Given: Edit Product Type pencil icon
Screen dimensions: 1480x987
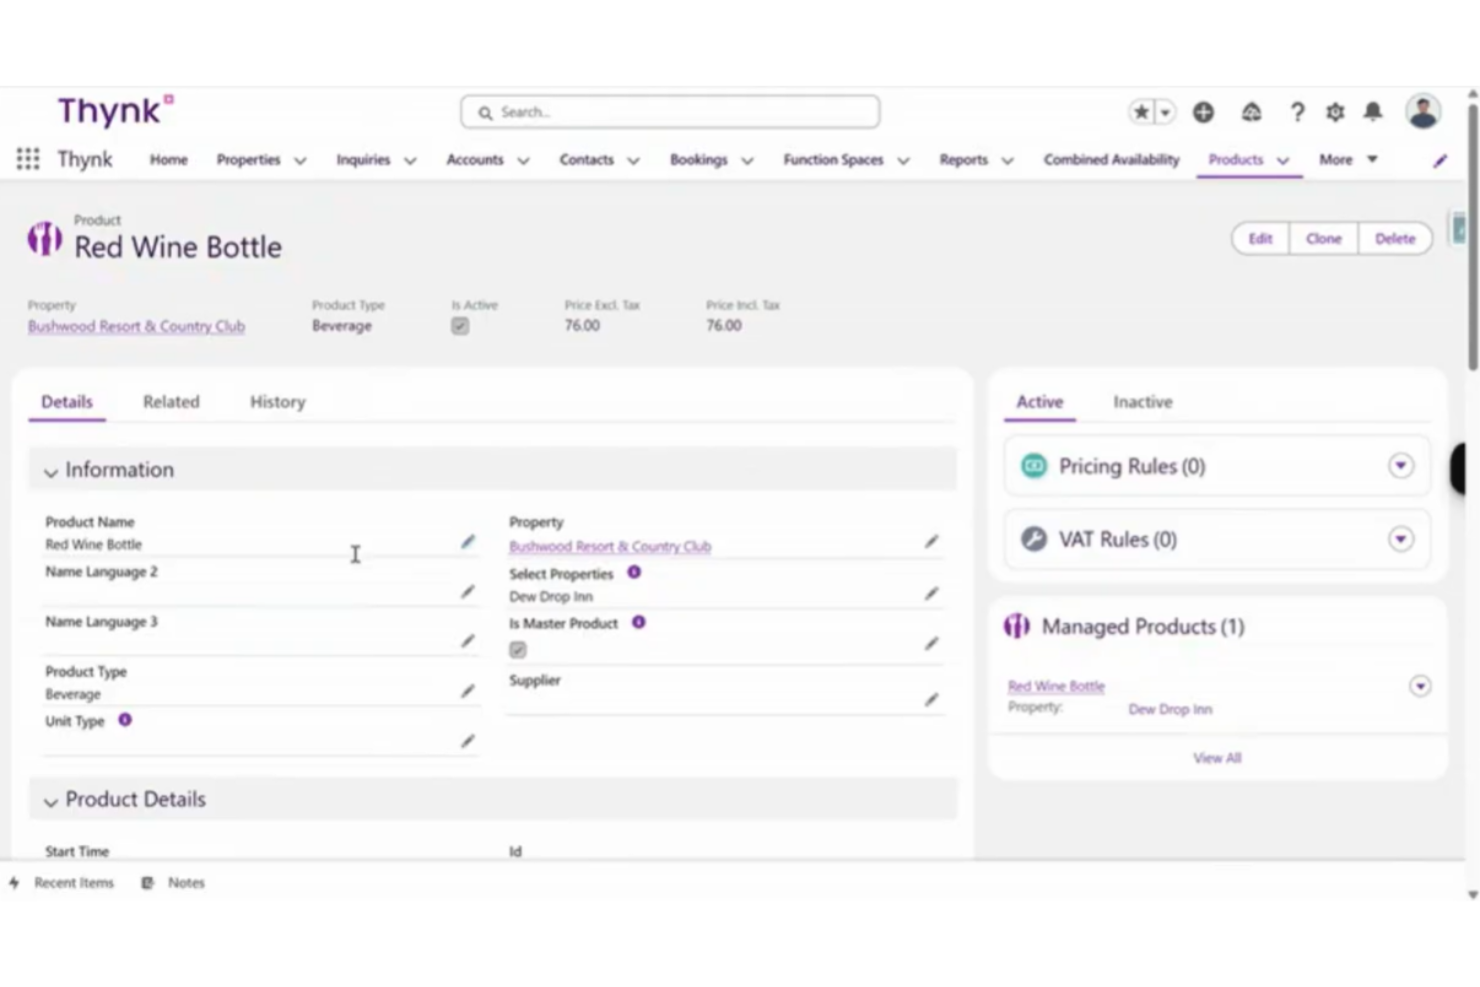Looking at the screenshot, I should 467,691.
